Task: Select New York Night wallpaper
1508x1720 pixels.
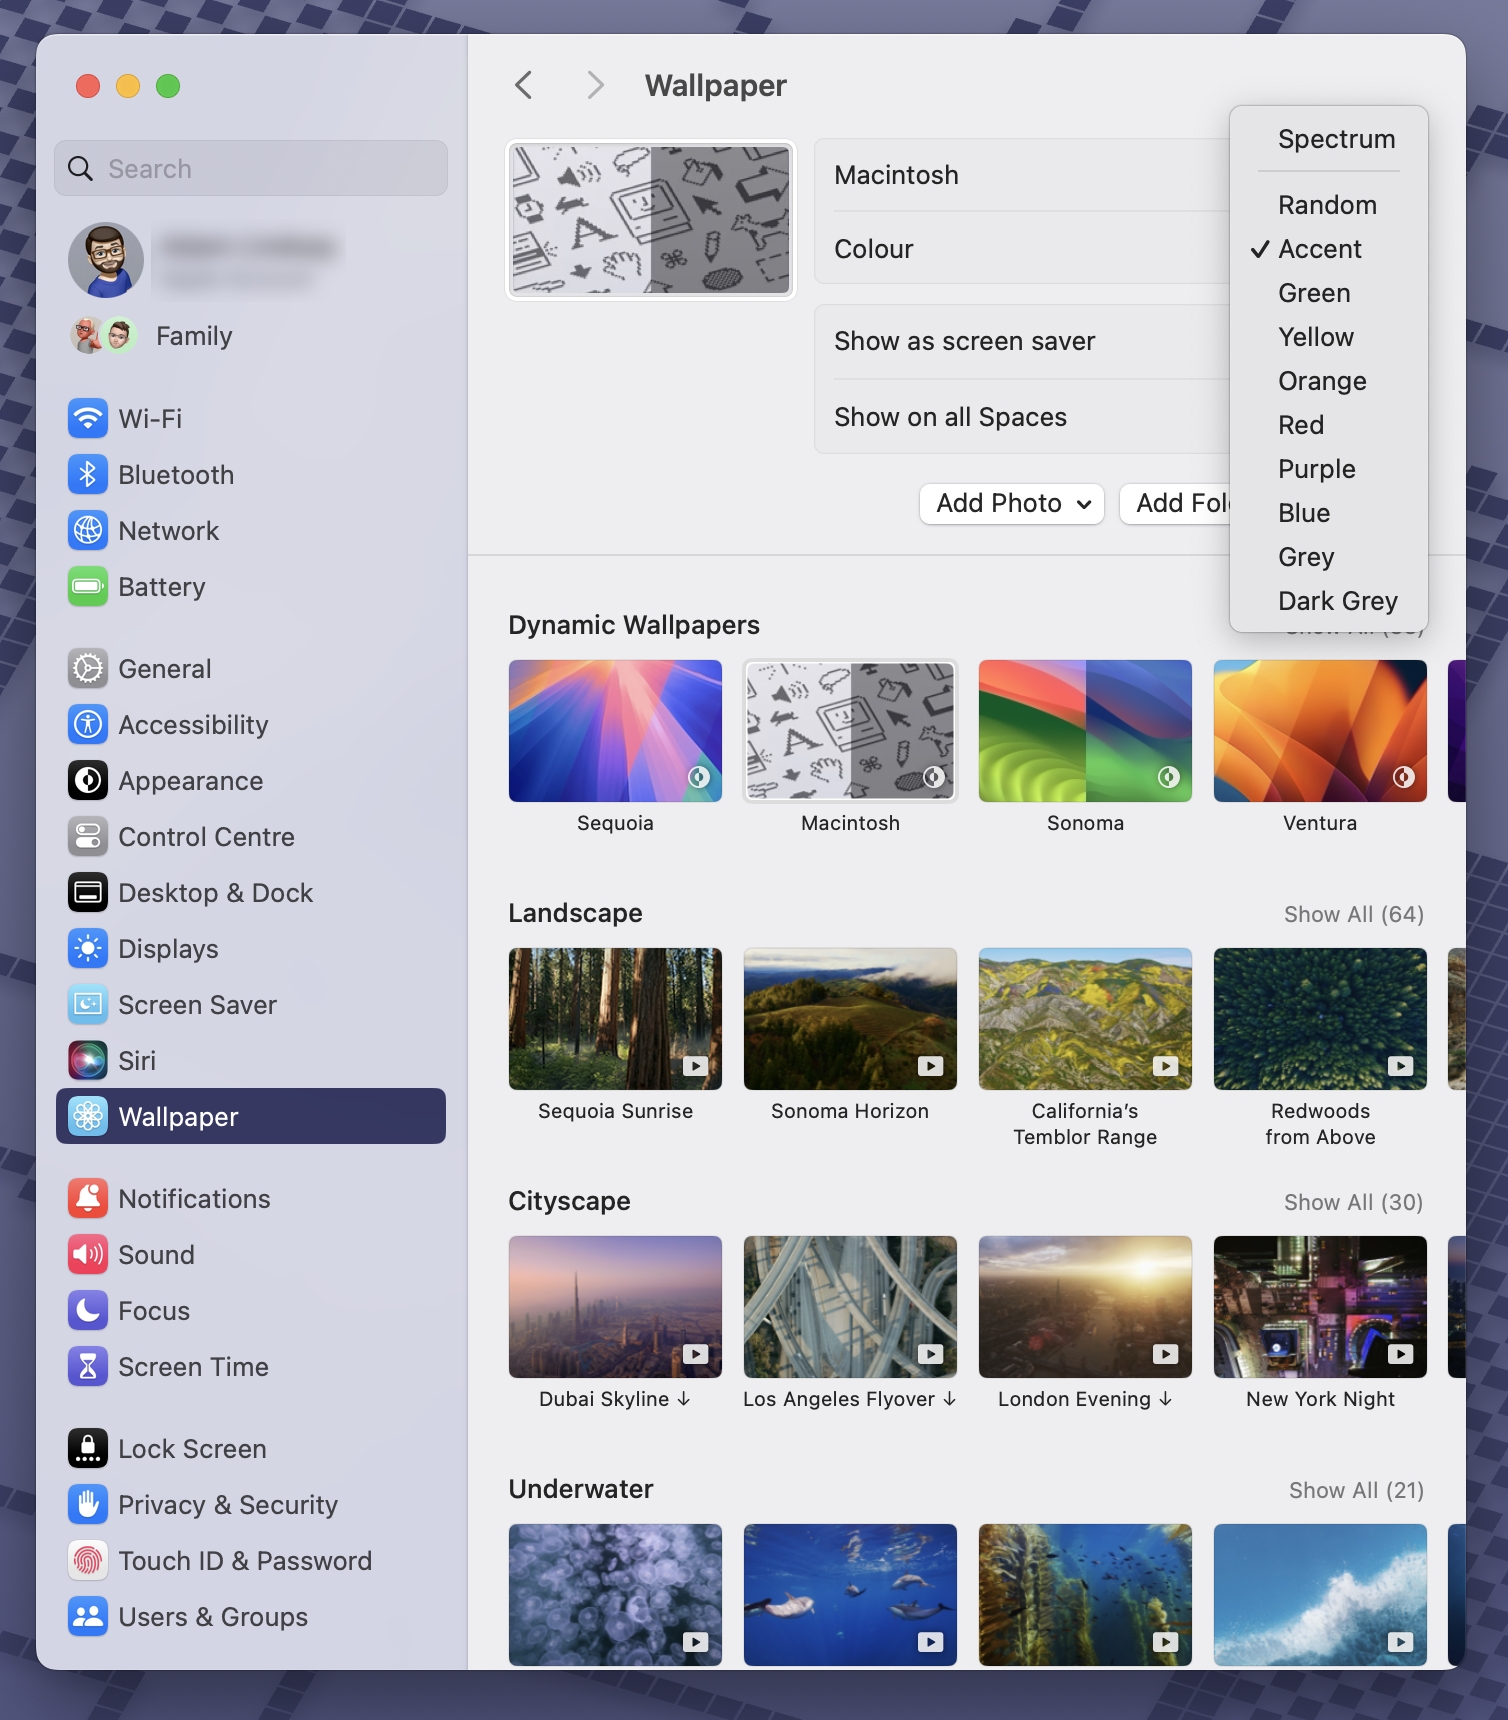Action: tap(1320, 1307)
